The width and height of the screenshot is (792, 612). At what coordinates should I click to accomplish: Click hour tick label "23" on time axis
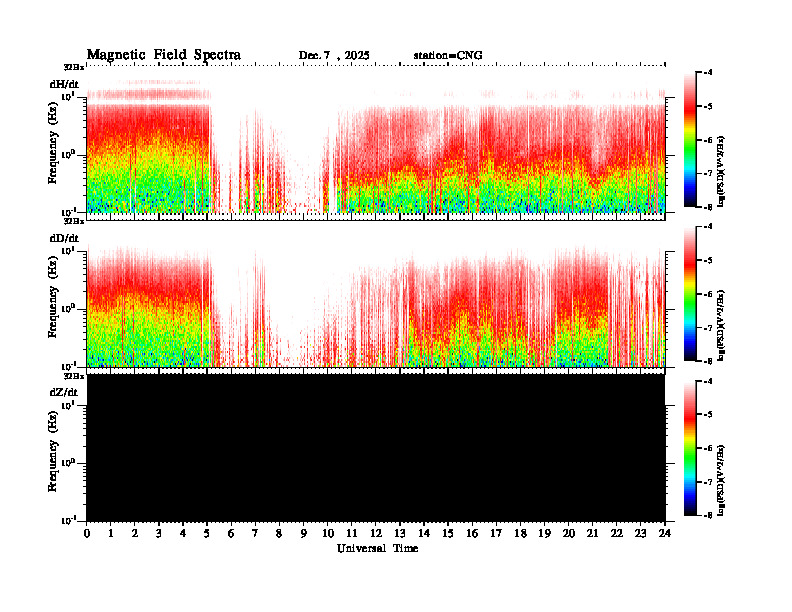click(x=641, y=533)
